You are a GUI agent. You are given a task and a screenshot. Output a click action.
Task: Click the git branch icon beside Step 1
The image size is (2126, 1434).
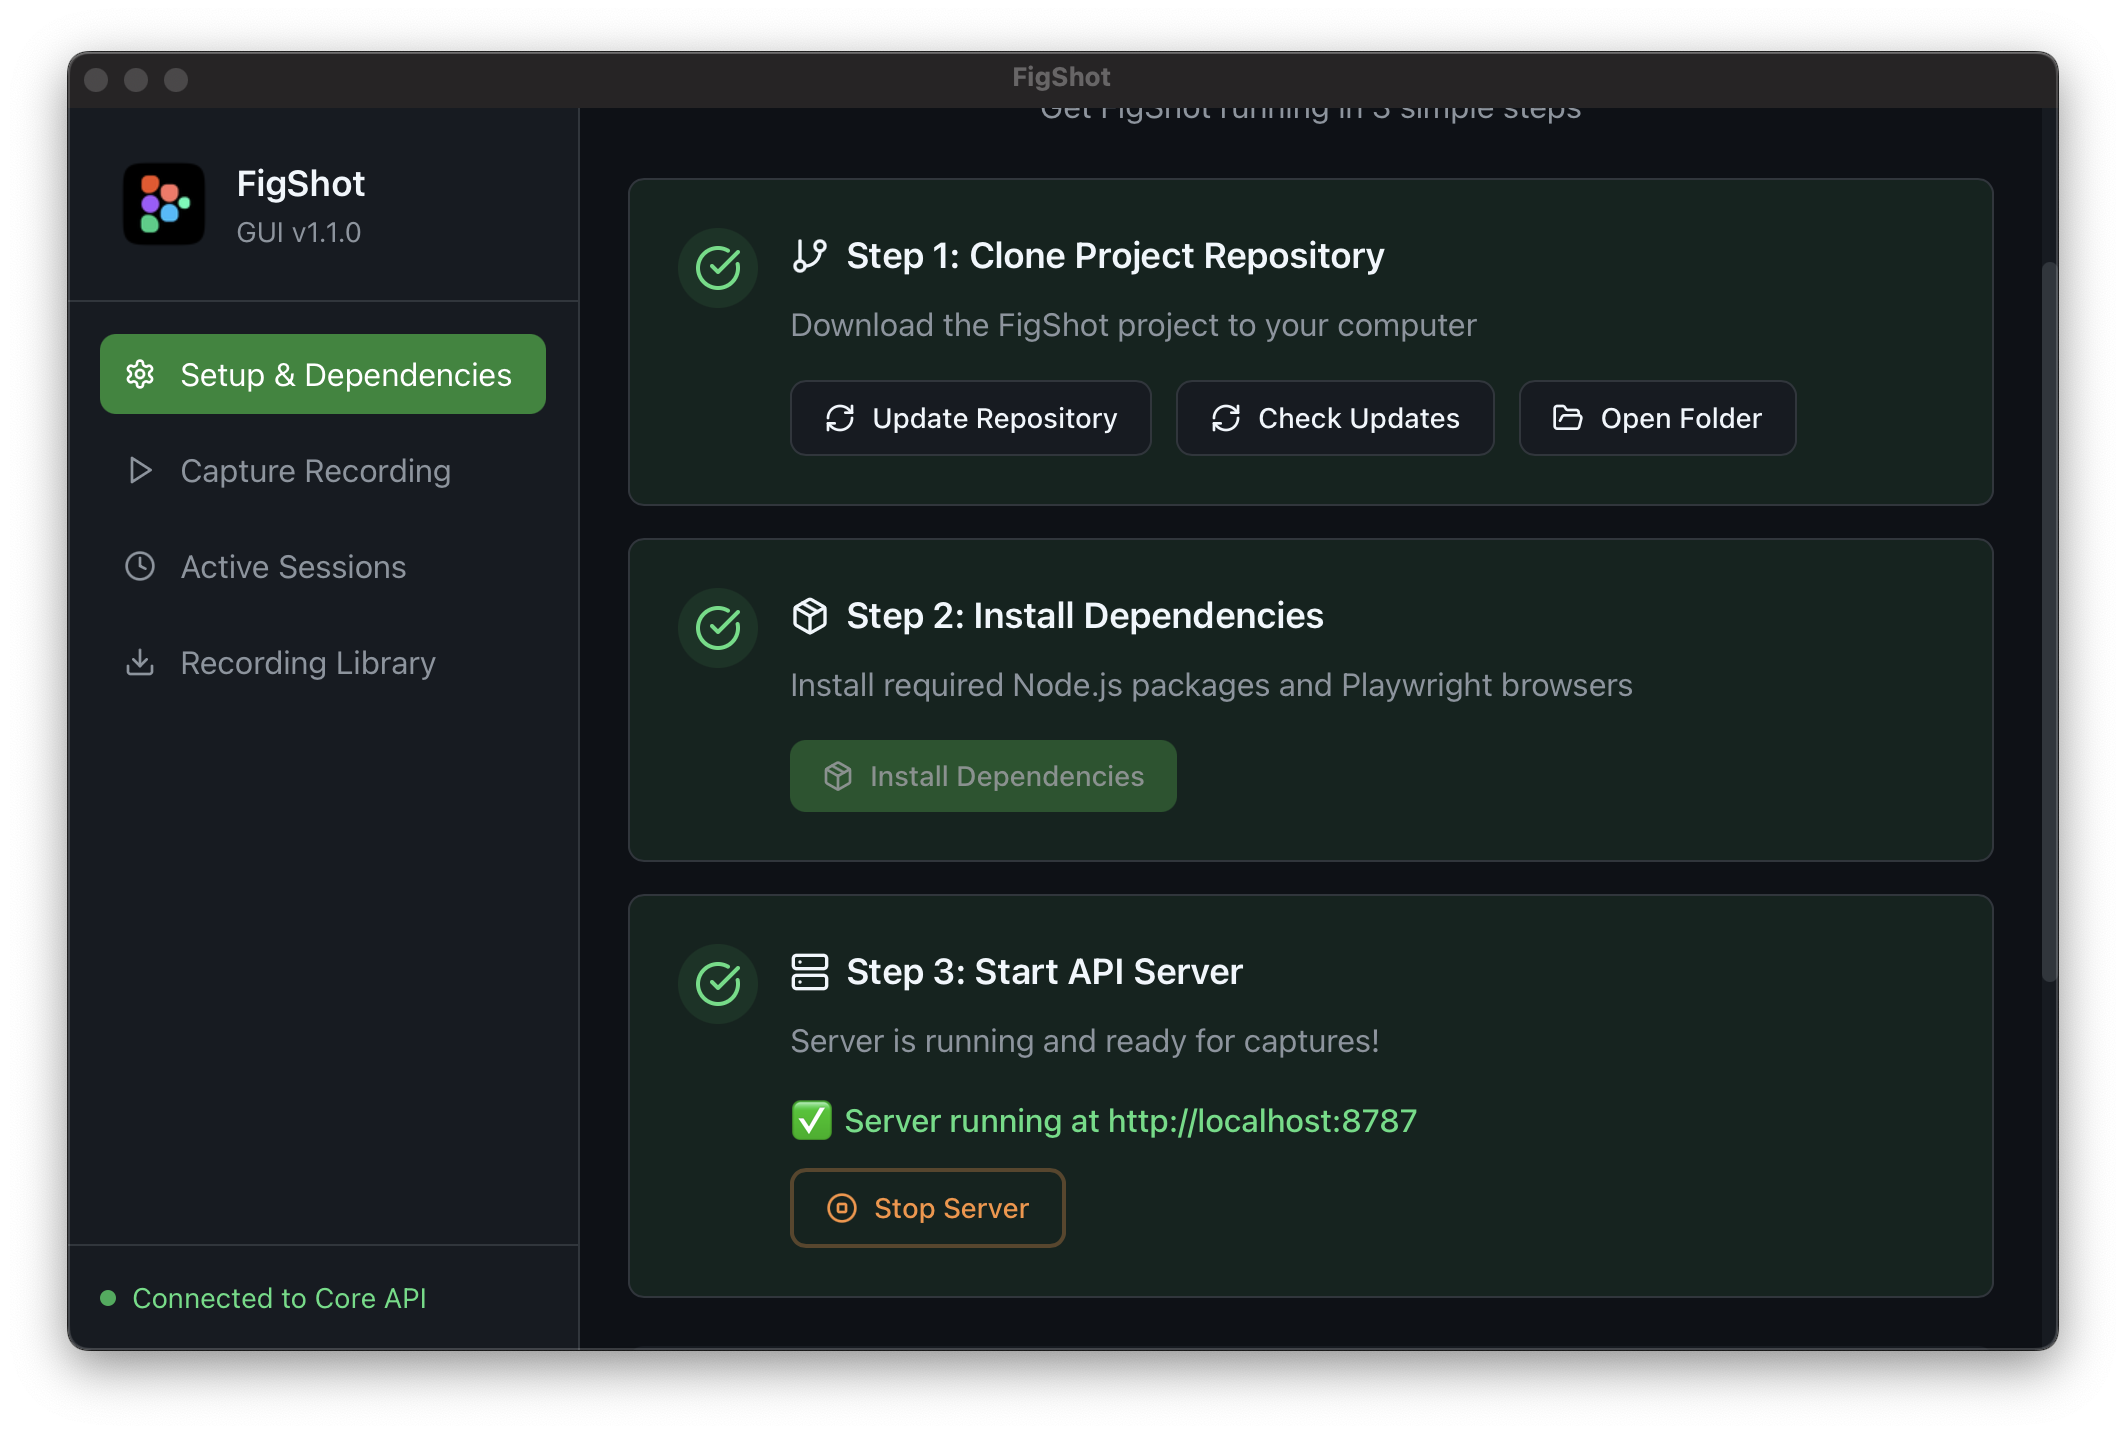click(x=811, y=255)
